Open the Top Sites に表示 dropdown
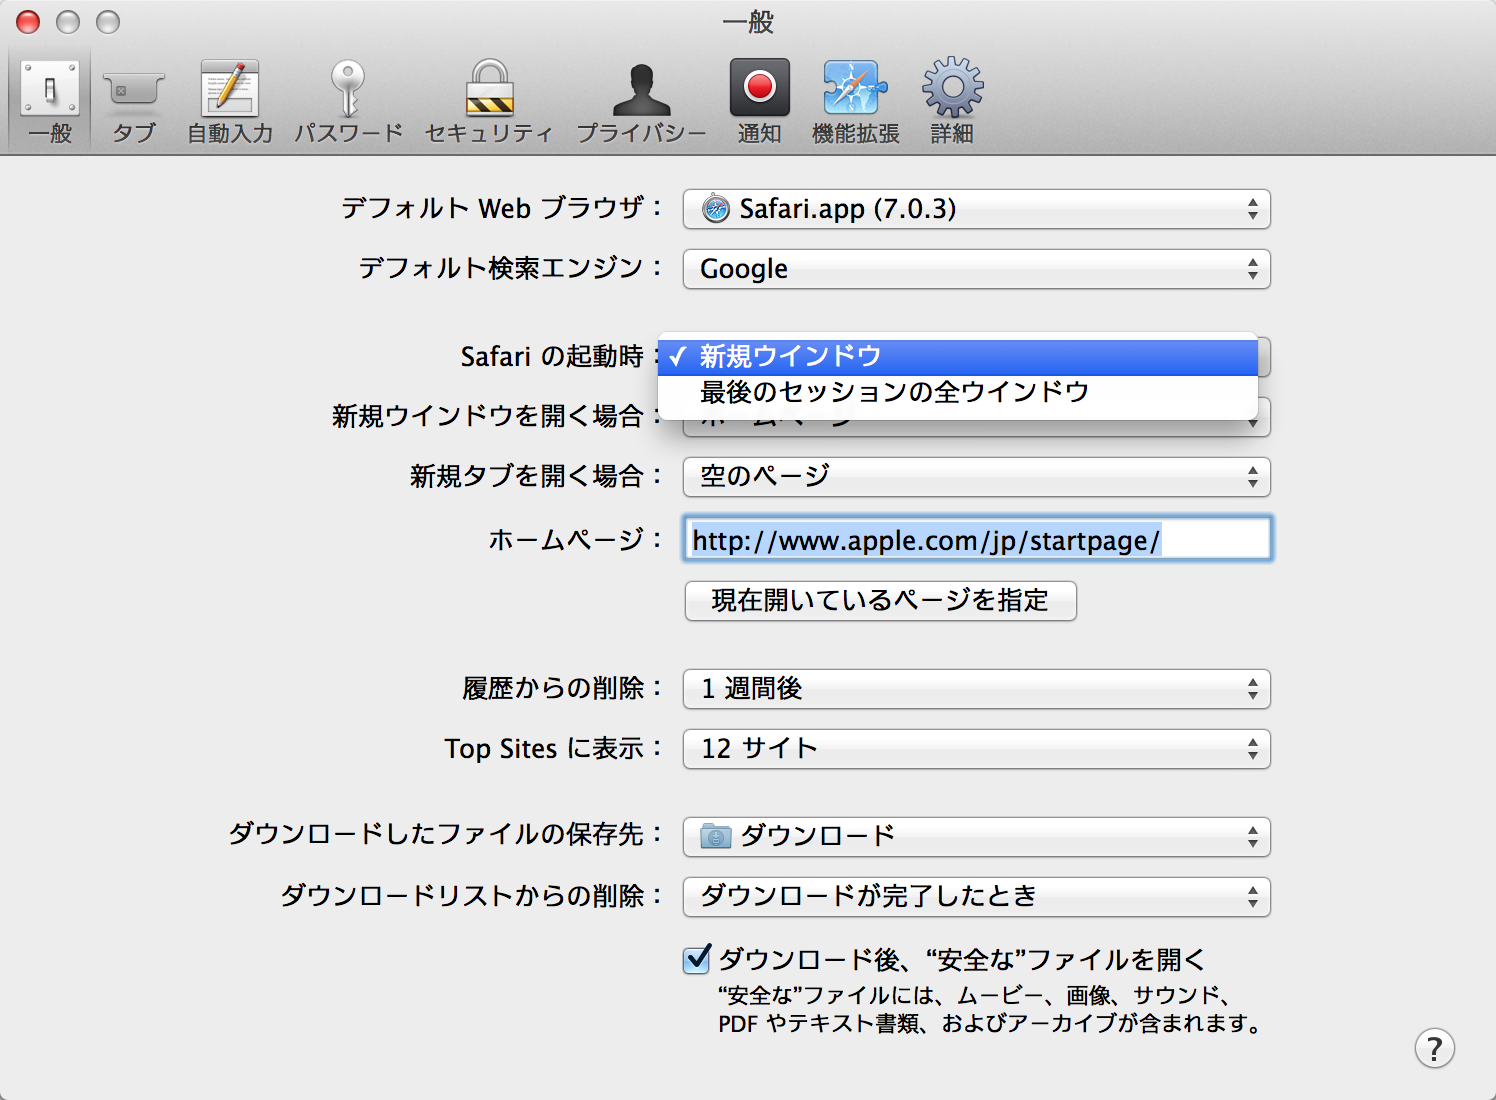 (976, 749)
